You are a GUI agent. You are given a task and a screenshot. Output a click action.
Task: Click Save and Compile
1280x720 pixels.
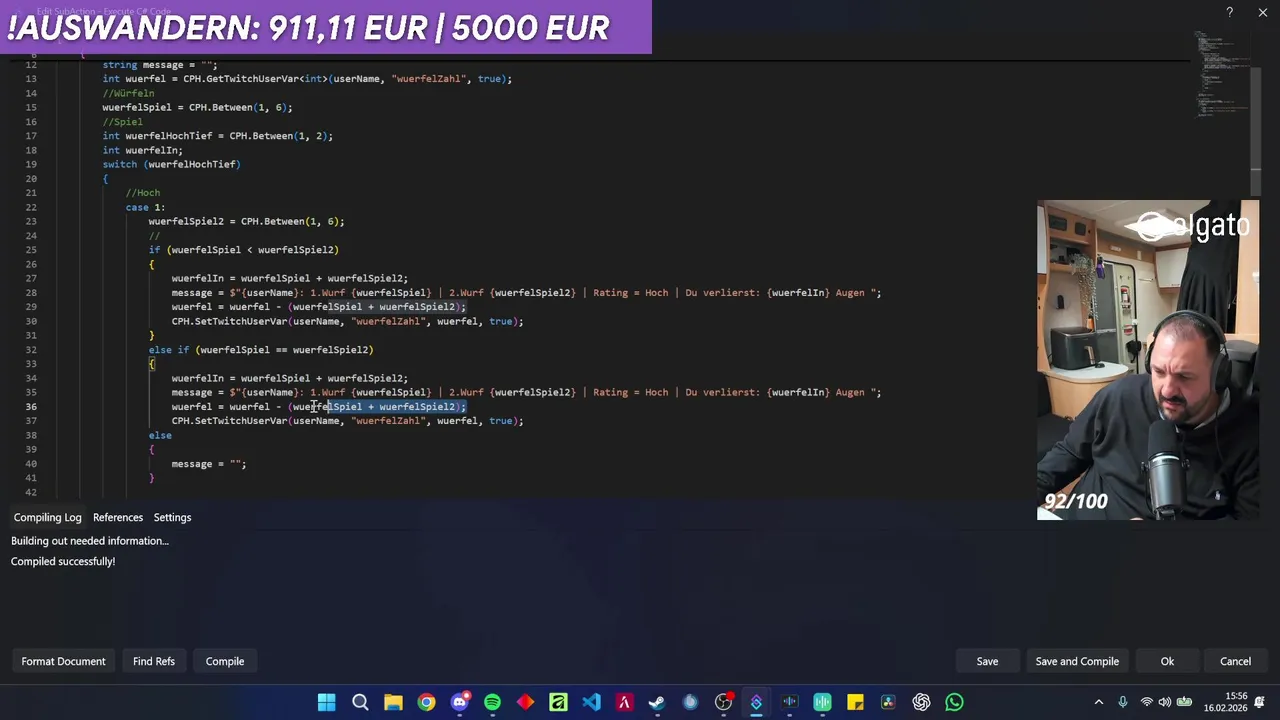pyautogui.click(x=1077, y=661)
